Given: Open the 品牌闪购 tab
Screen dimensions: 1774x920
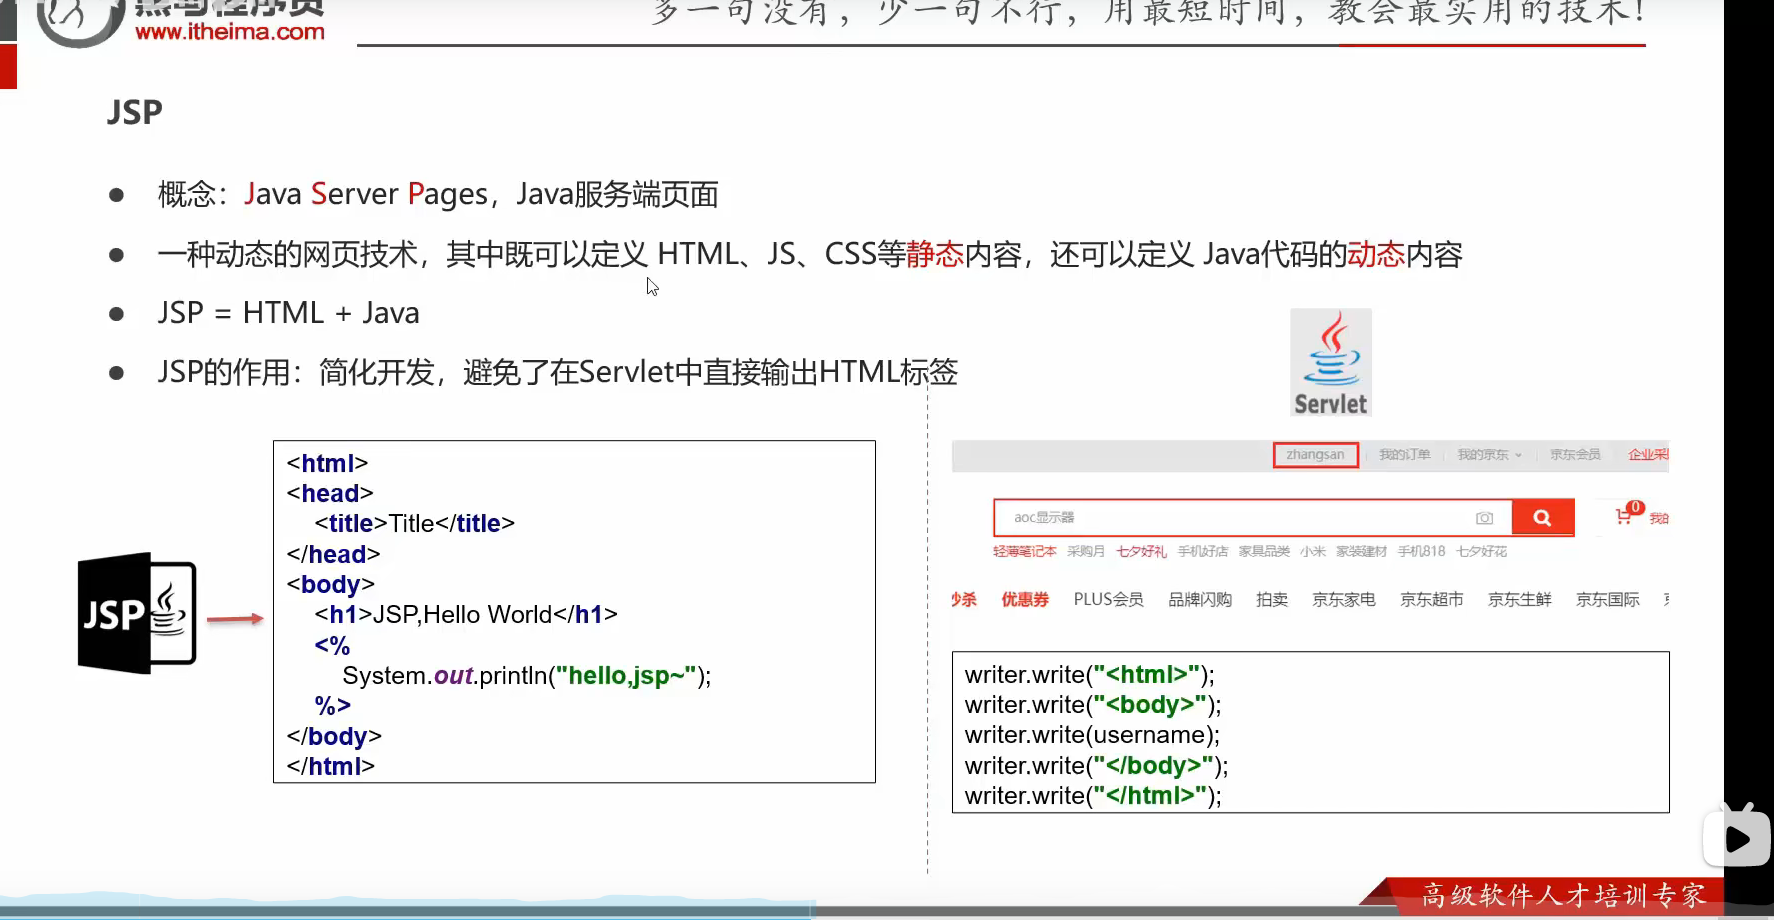Looking at the screenshot, I should point(1200,599).
